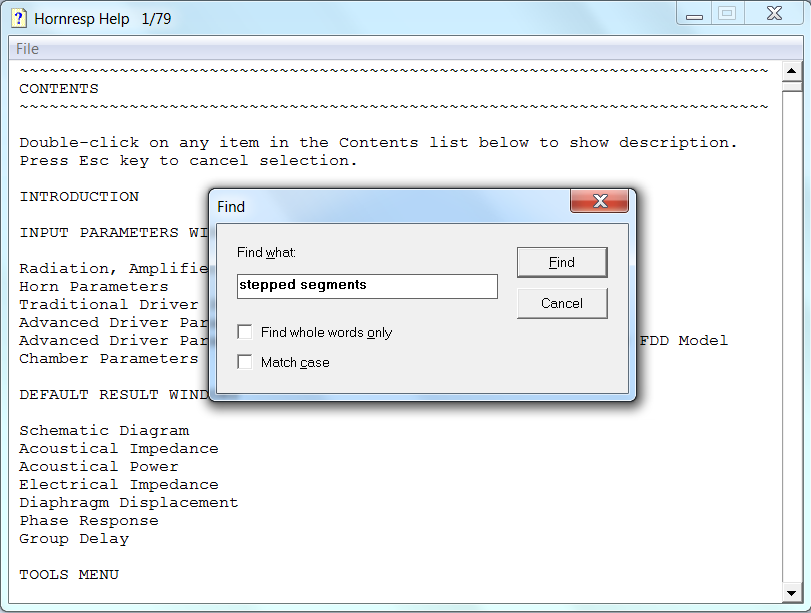Click the TOOLS MENU heading
This screenshot has height=613, width=811.
coord(69,575)
